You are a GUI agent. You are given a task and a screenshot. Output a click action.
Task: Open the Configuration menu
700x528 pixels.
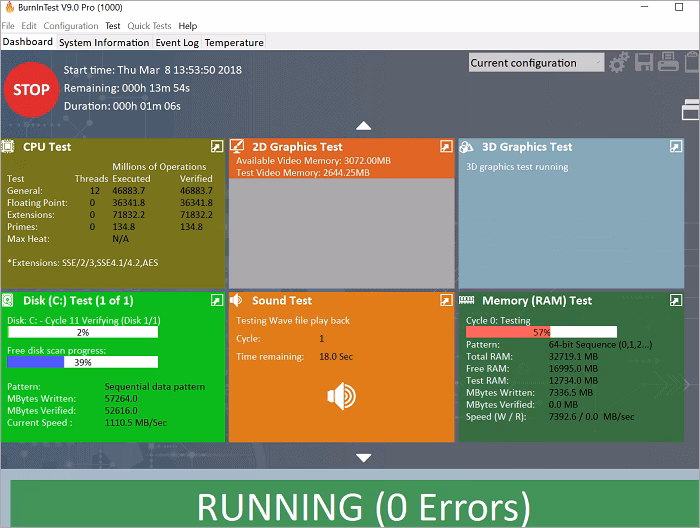(71, 26)
